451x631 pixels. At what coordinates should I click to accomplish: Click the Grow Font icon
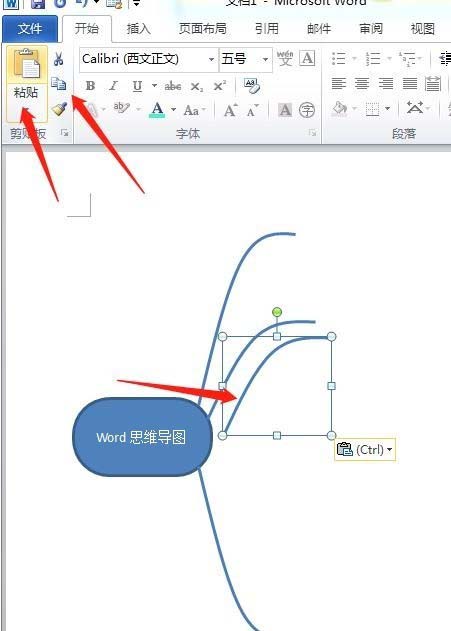[231, 110]
